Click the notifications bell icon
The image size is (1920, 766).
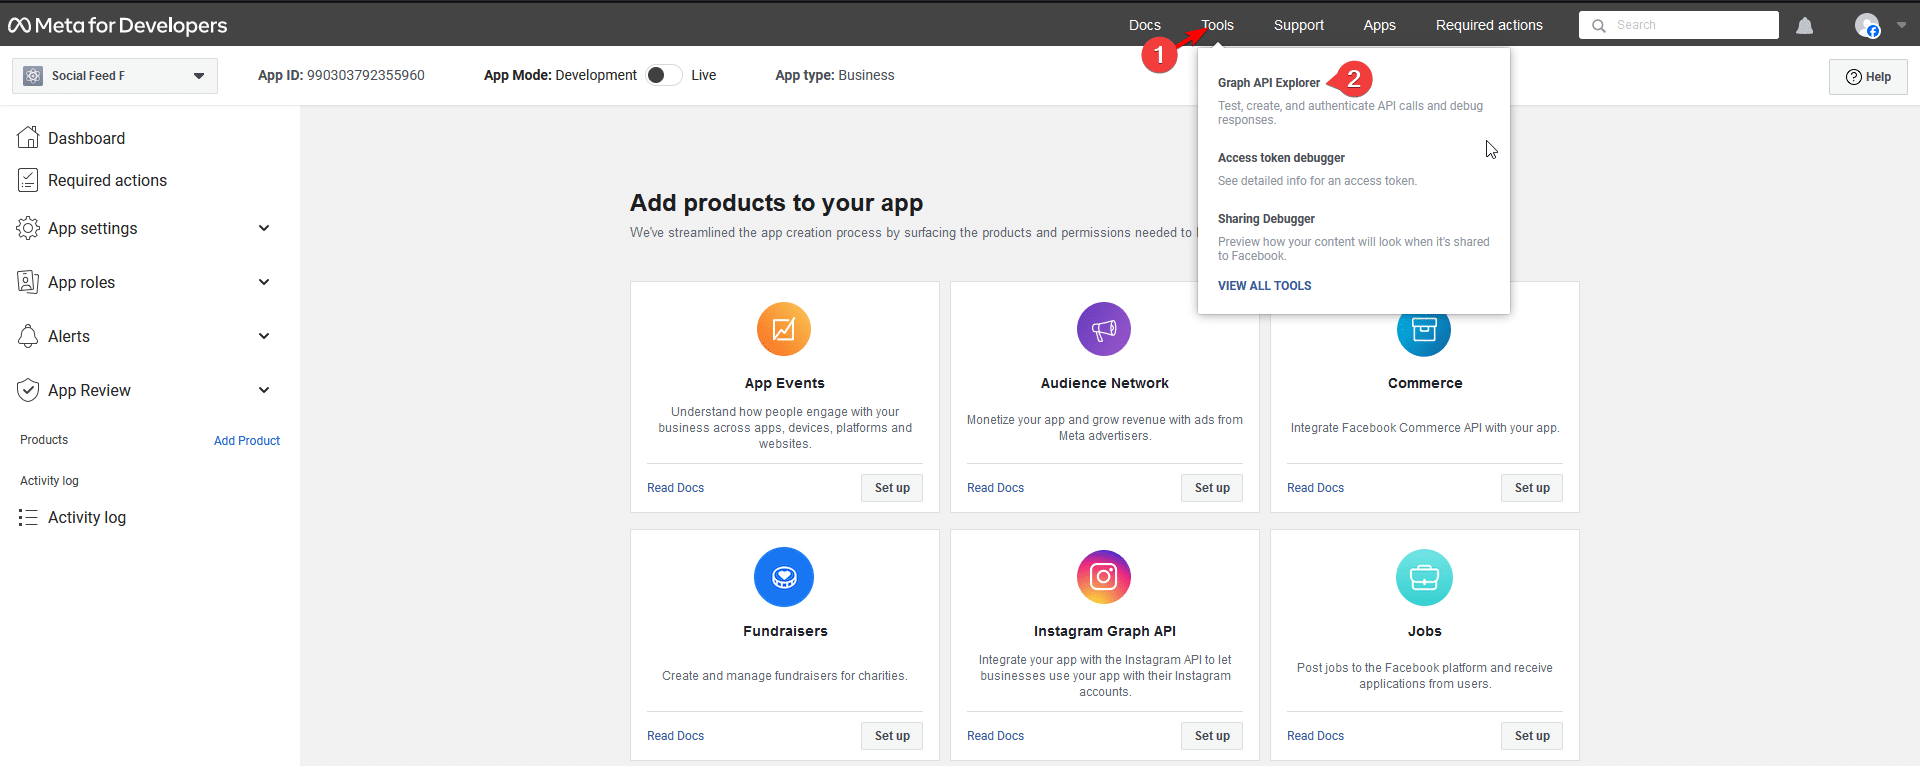point(1804,25)
